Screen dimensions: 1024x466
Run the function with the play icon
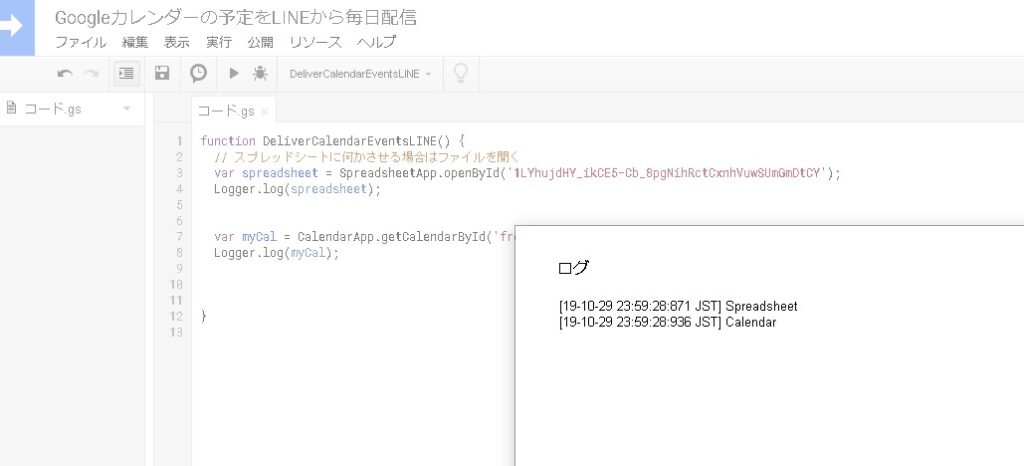tap(233, 73)
